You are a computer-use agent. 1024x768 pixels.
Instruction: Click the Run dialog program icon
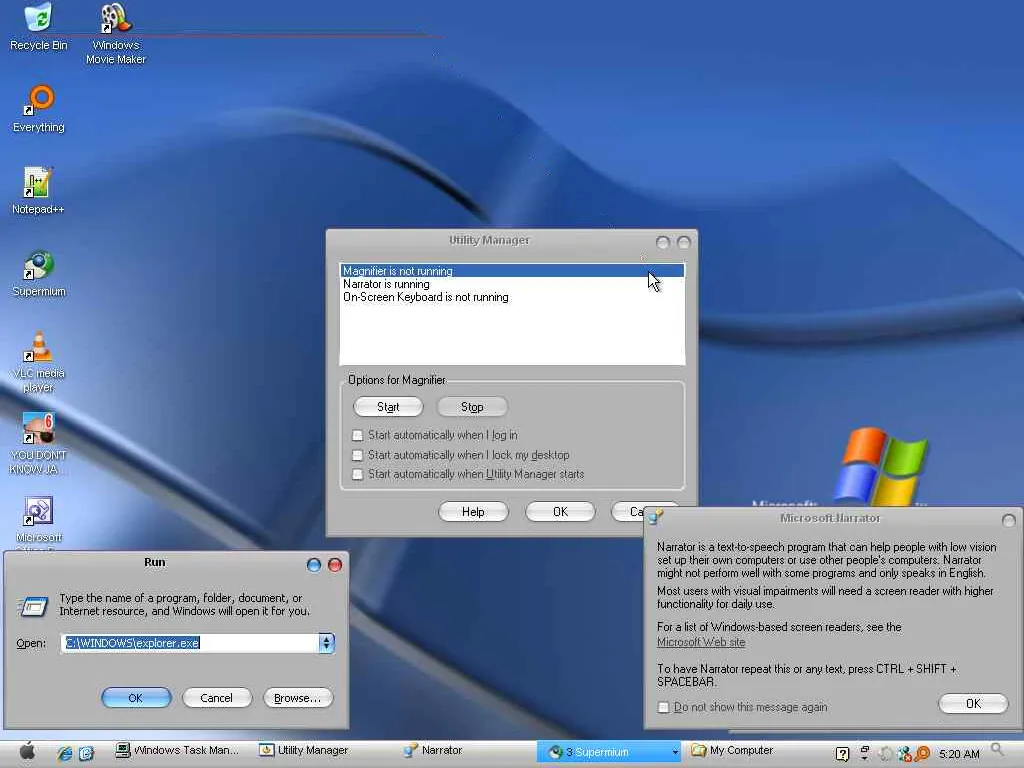33,607
